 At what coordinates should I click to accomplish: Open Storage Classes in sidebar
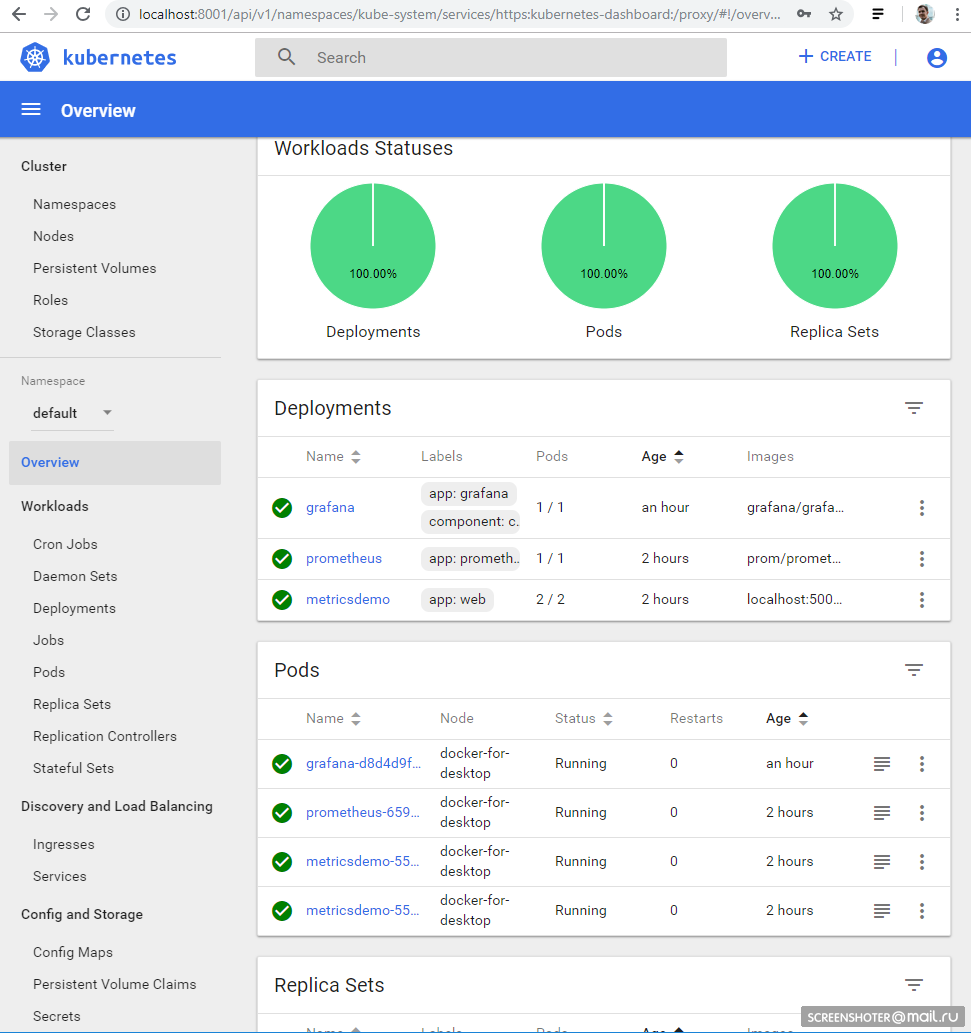pos(84,332)
